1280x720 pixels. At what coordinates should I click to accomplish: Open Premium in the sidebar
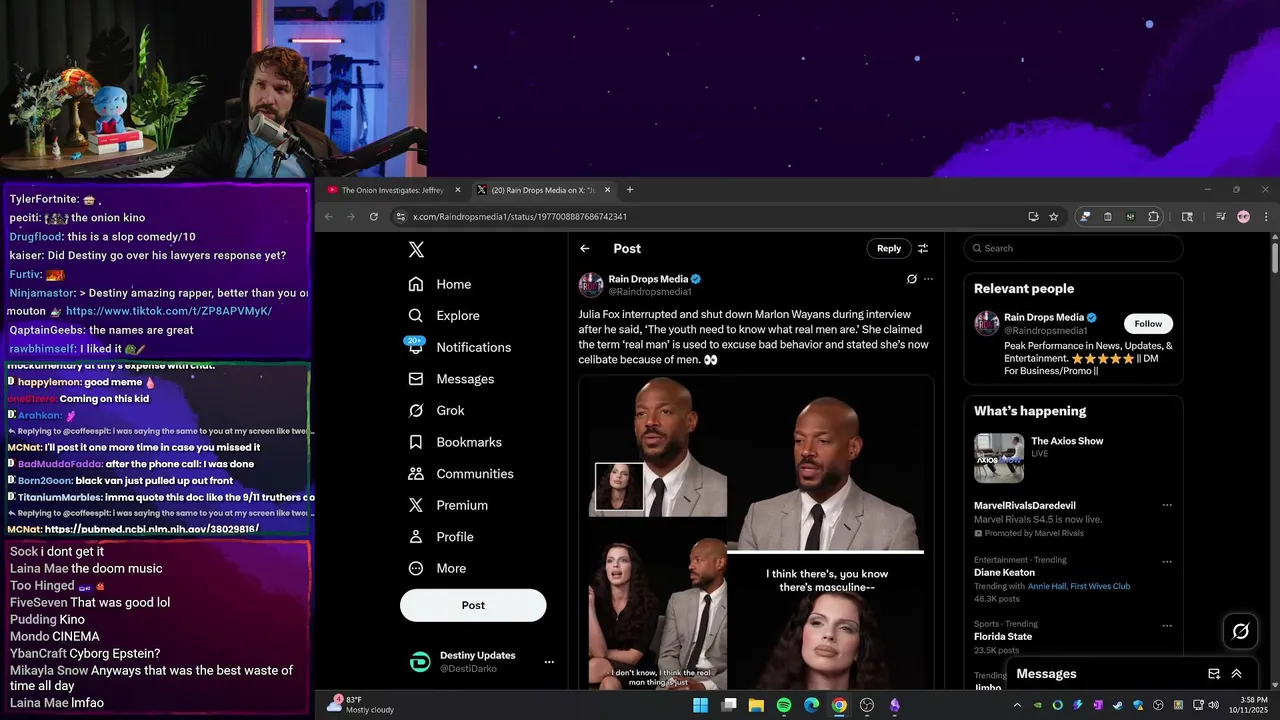(x=448, y=505)
